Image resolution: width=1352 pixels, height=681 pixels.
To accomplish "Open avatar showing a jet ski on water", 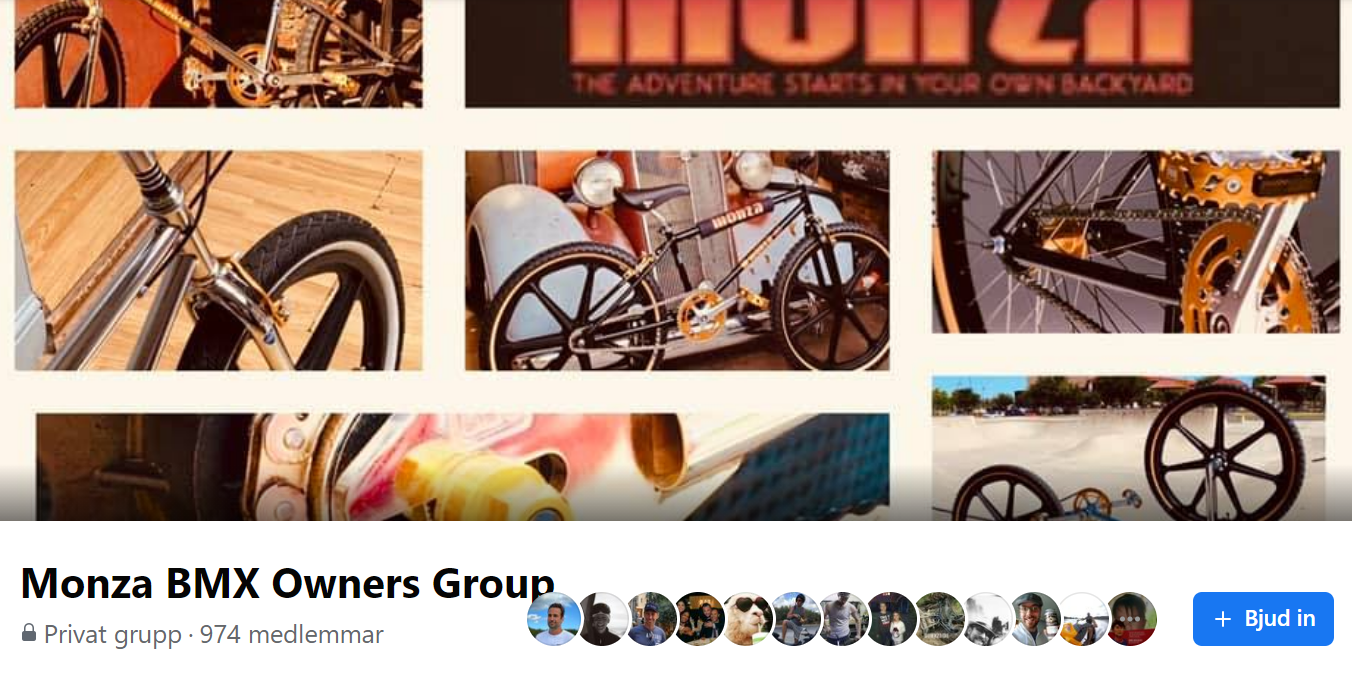I will 1083,619.
